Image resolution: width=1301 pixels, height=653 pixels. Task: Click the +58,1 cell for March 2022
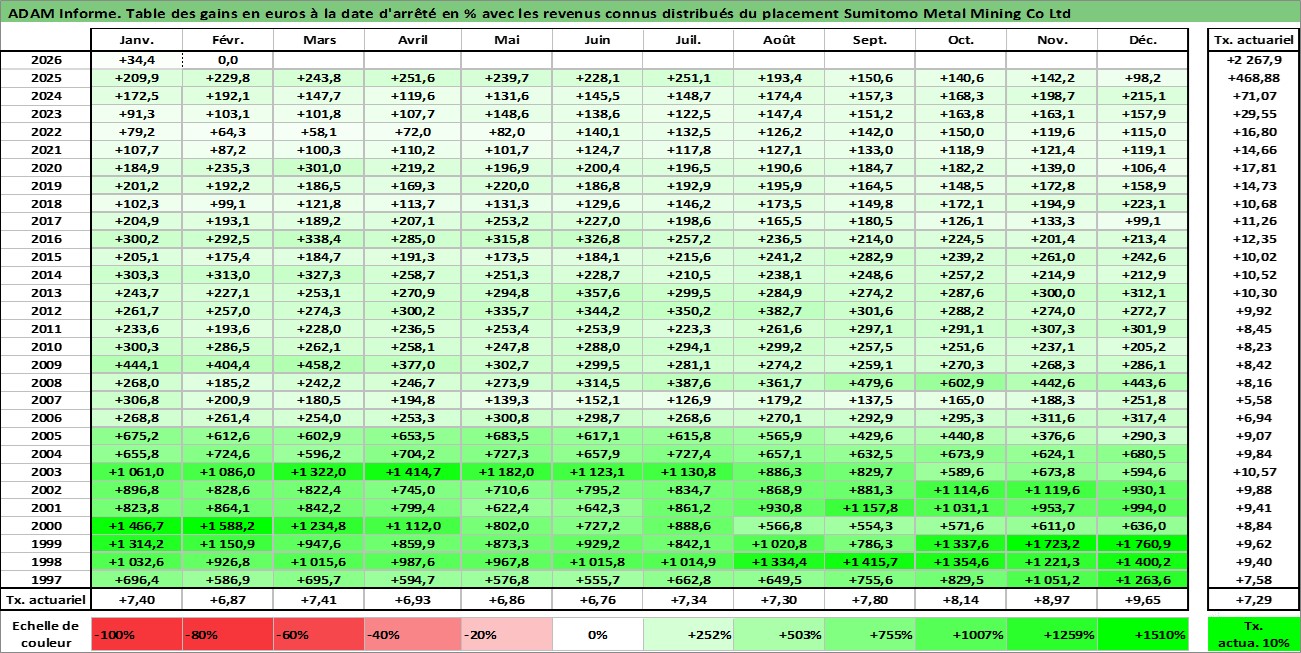coord(318,132)
